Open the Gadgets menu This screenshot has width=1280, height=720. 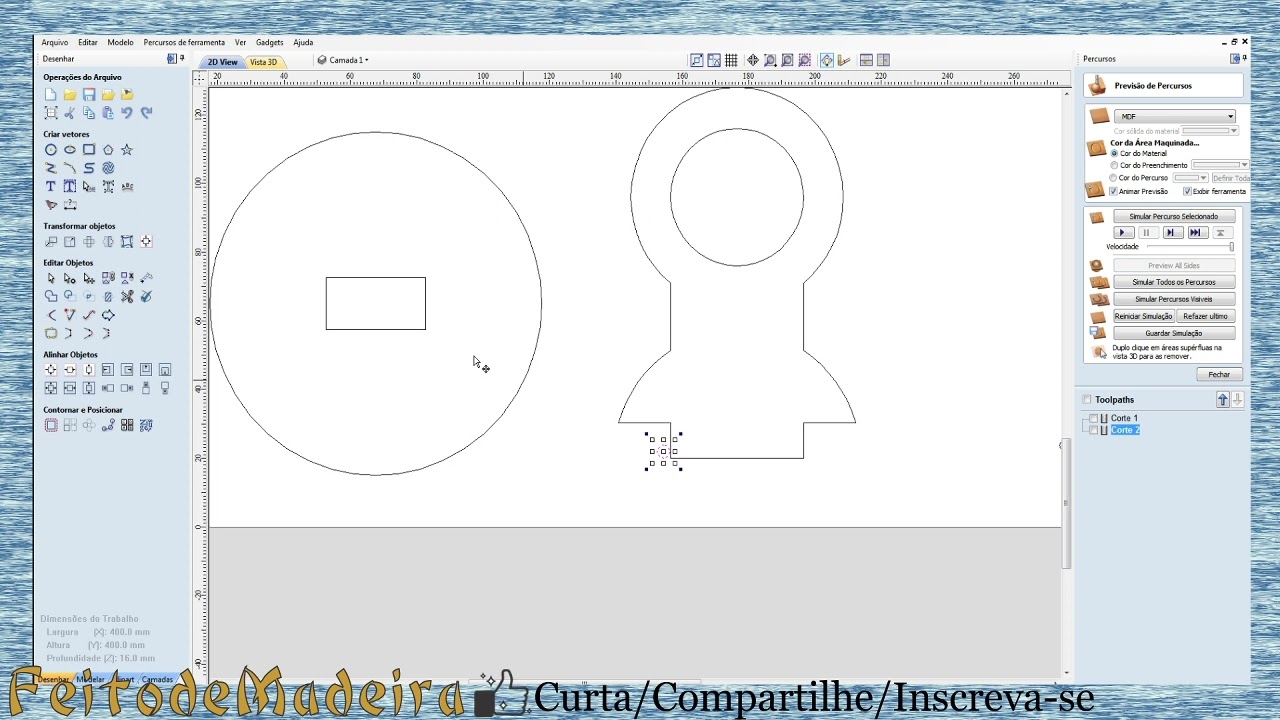click(x=269, y=42)
